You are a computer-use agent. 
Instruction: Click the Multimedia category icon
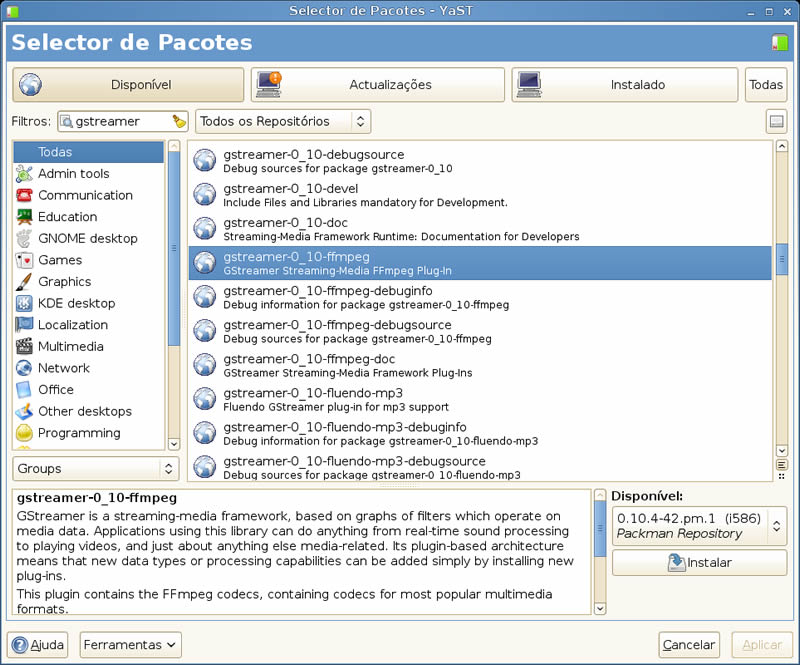23,347
